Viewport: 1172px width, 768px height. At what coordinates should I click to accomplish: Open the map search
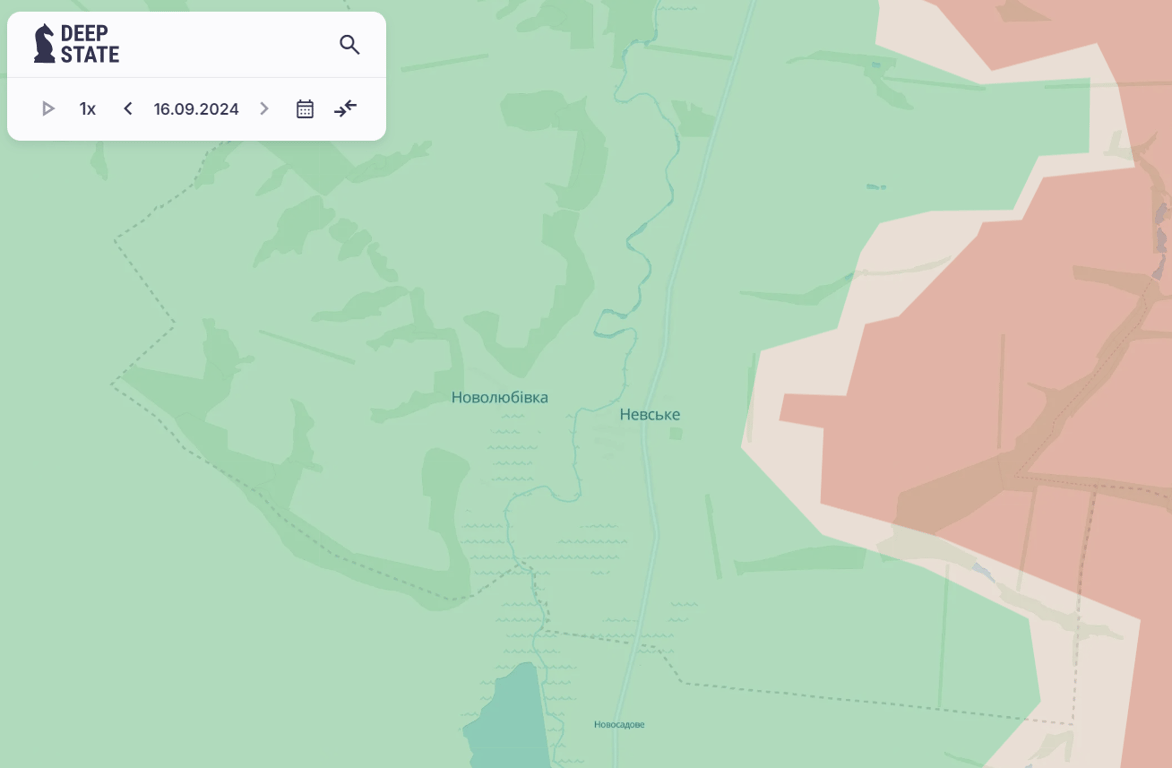point(349,45)
